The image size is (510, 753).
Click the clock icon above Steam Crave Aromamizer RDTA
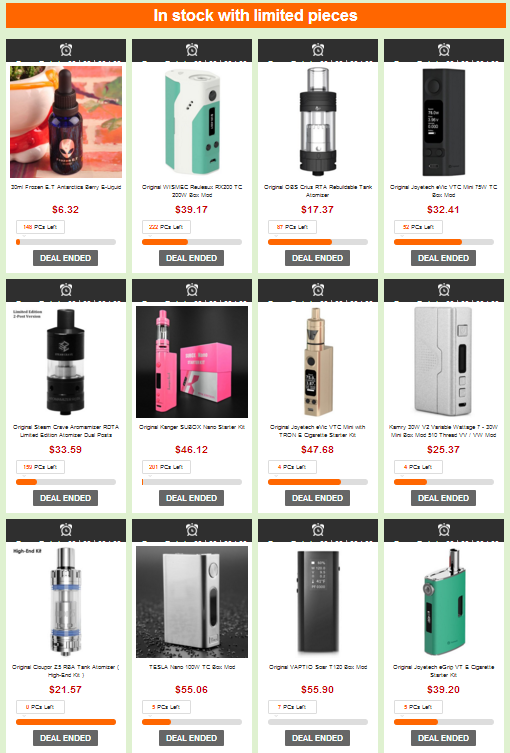[x=66, y=290]
